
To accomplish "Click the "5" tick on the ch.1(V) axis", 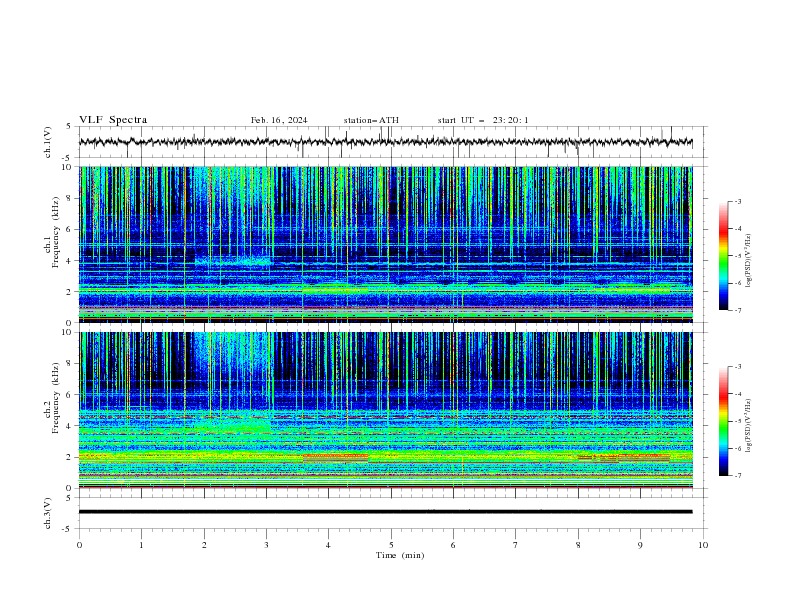I will coord(70,126).
